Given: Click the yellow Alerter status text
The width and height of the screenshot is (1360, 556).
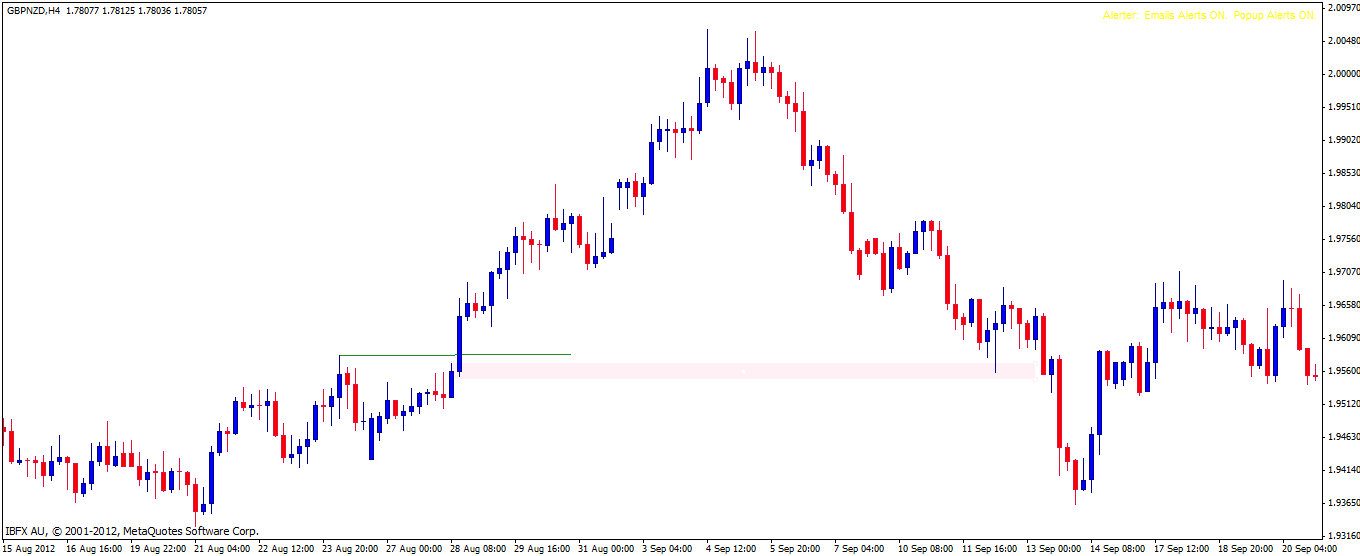Looking at the screenshot, I should pyautogui.click(x=1208, y=16).
